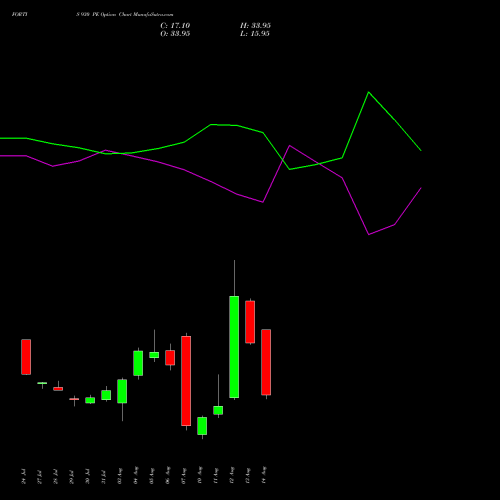Click the 31 Jul date label

103,476
